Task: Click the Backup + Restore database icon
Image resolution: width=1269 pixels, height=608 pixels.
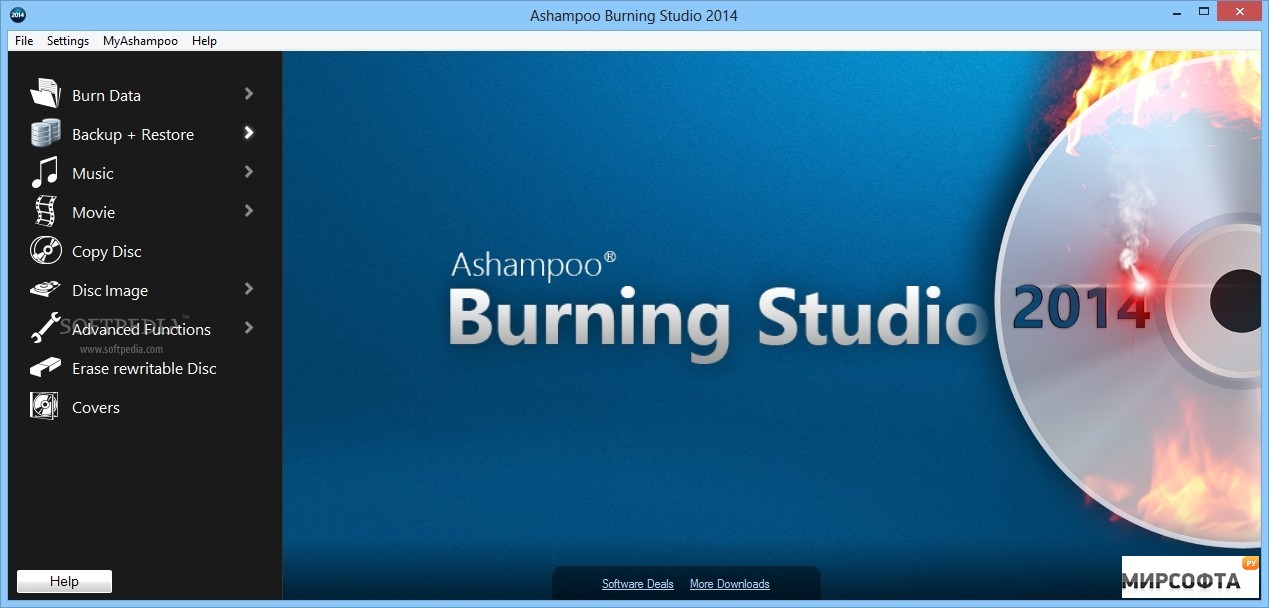Action: click(45, 133)
